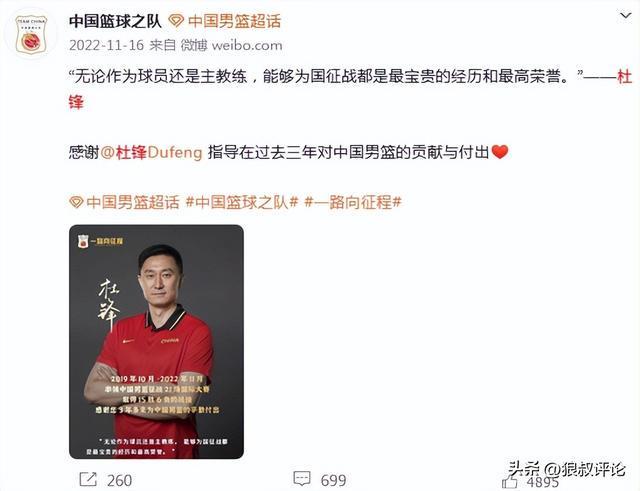This screenshot has height=491, width=640.
Task: Click the 2022-11-16 post timestamp
Action: [107, 45]
